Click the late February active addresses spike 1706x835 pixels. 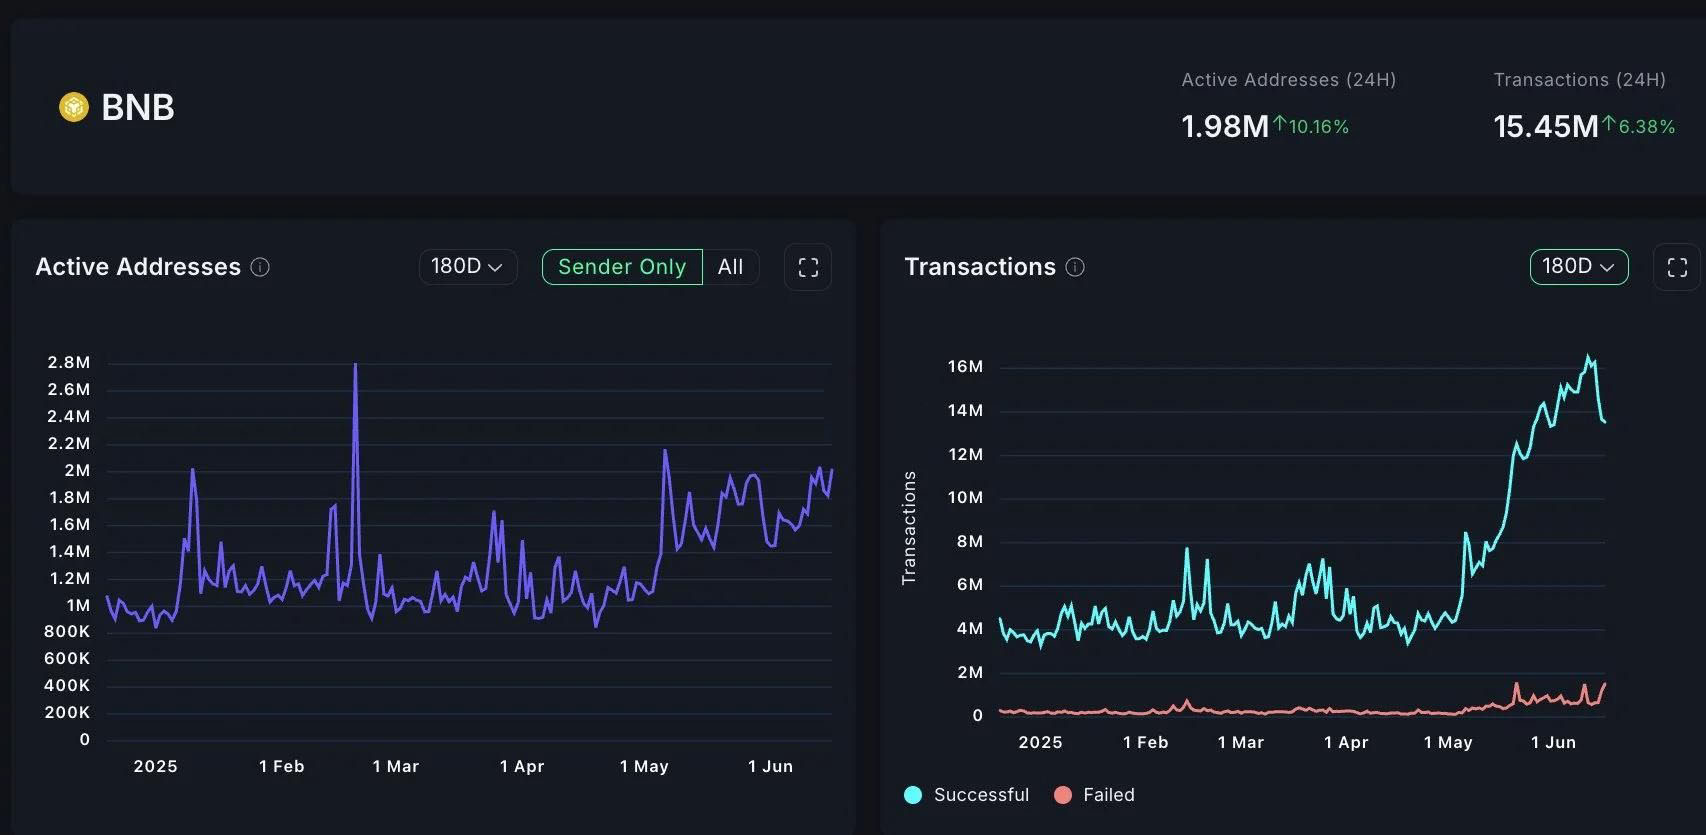pos(355,366)
